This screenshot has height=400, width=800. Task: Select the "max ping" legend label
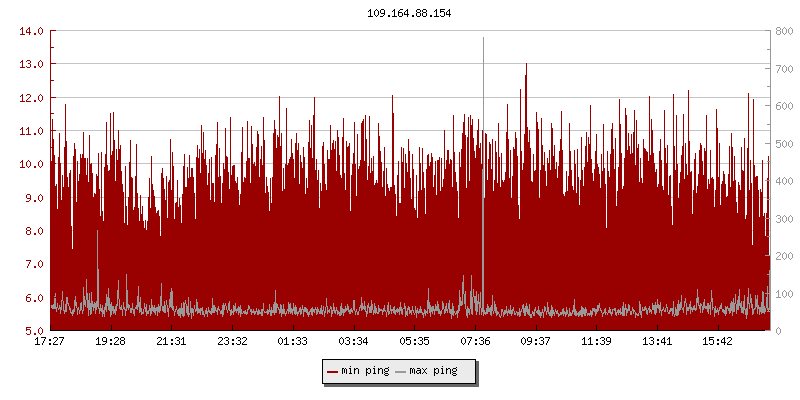pyautogui.click(x=433, y=371)
